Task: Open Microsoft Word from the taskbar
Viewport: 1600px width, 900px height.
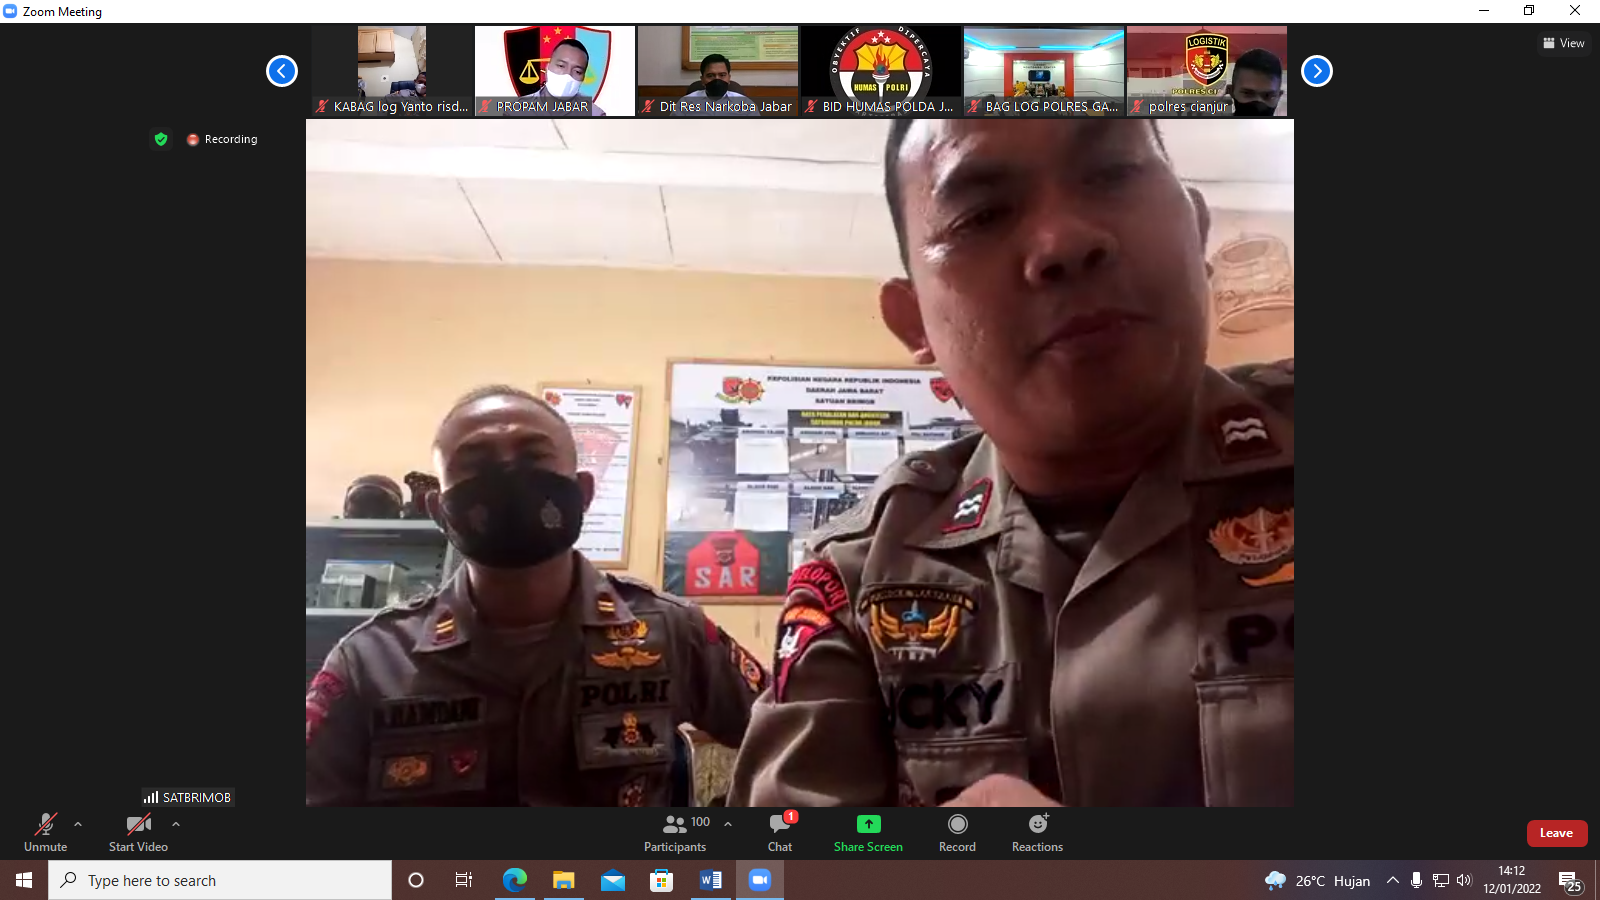Action: [711, 880]
